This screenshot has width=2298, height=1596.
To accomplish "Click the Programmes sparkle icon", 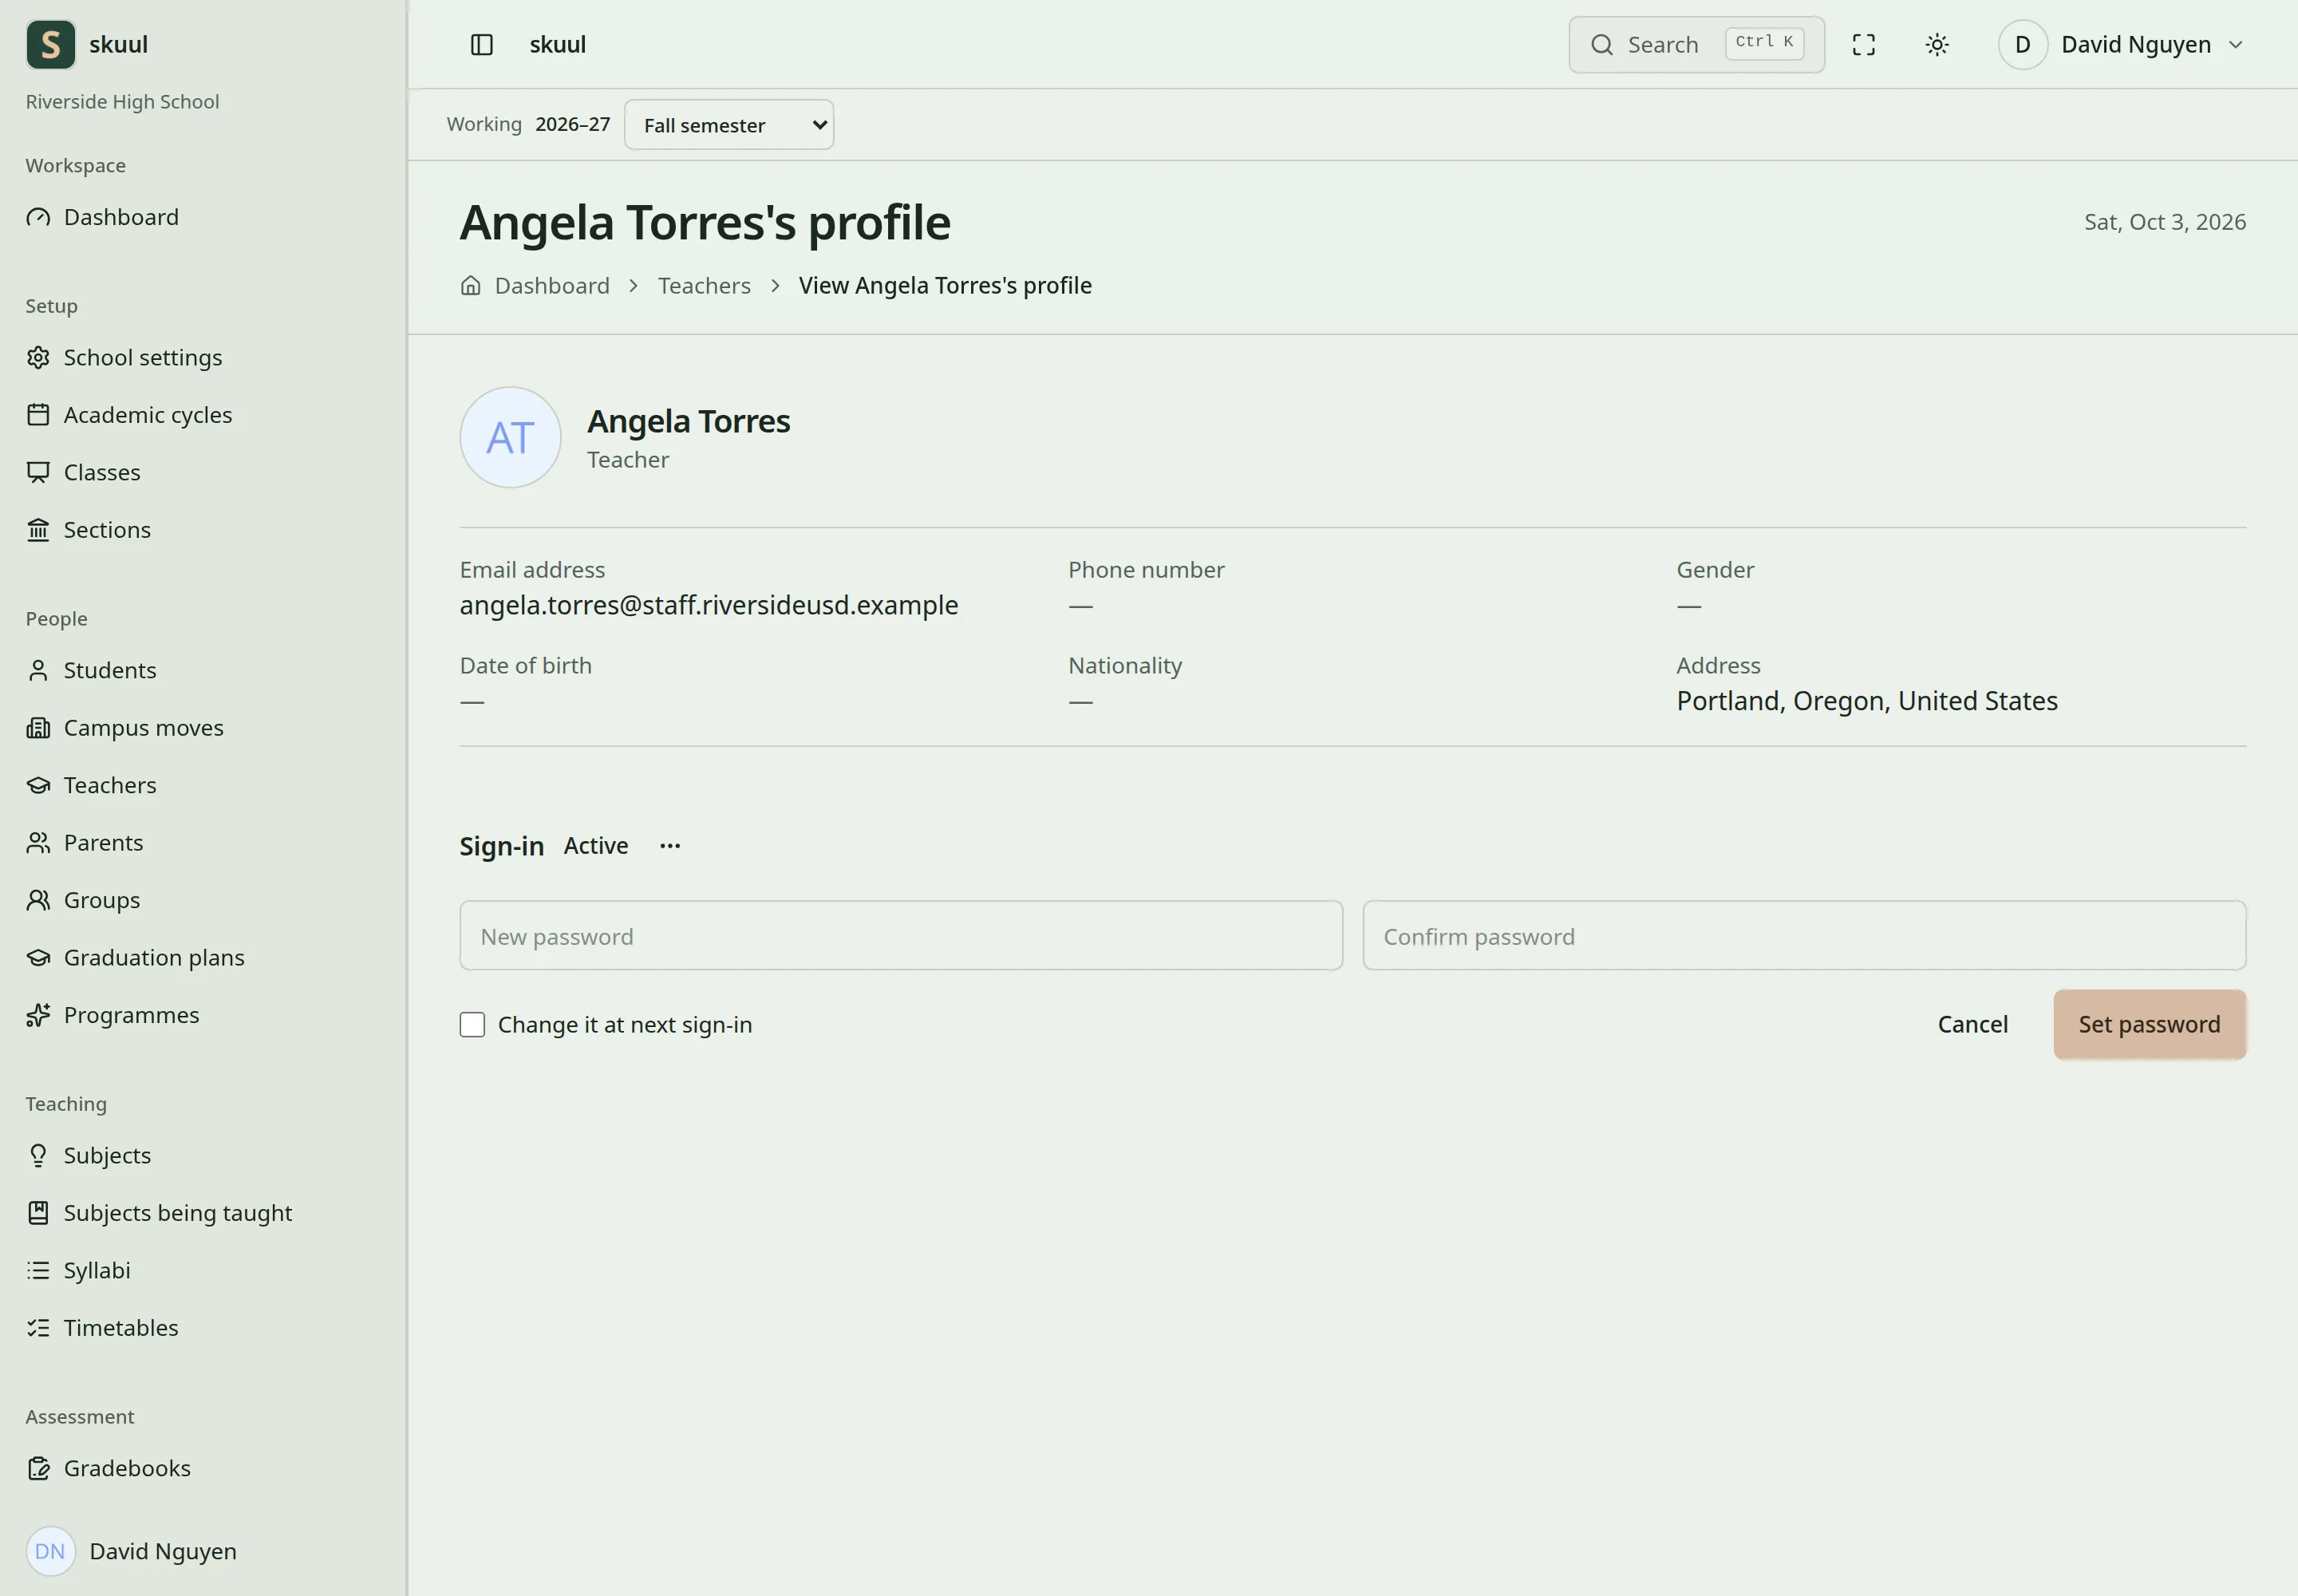I will click(38, 1015).
